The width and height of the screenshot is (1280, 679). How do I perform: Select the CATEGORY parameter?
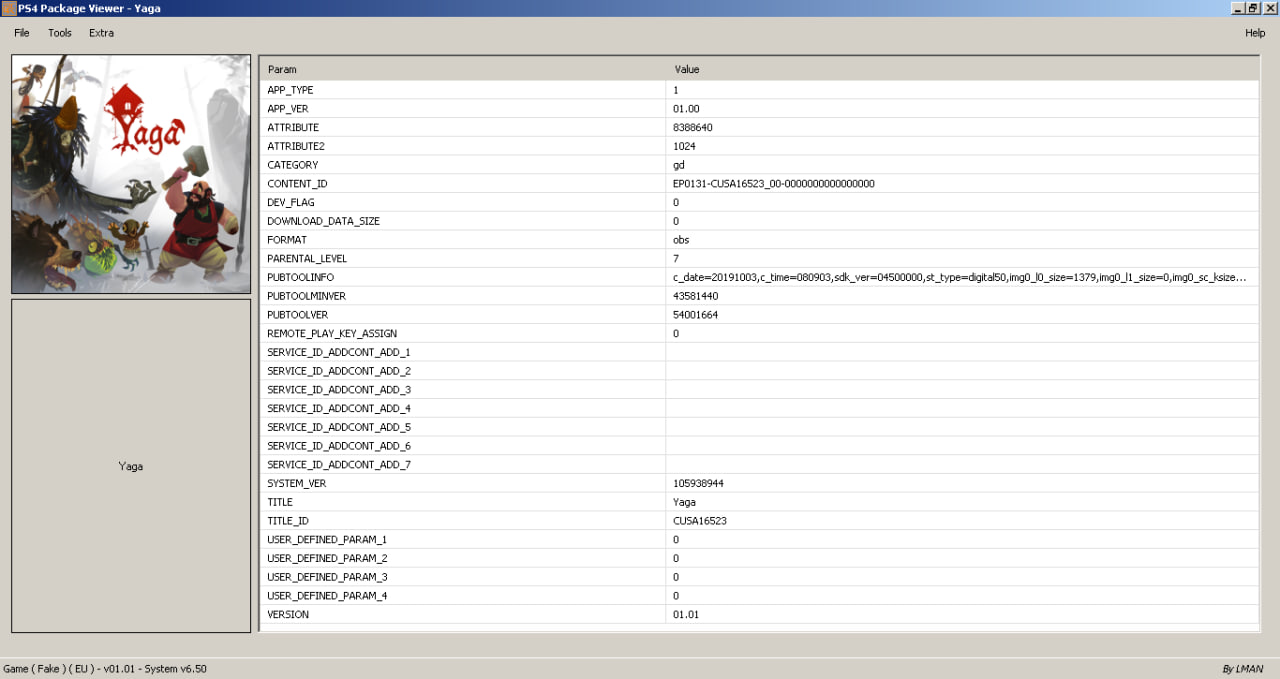tap(293, 165)
